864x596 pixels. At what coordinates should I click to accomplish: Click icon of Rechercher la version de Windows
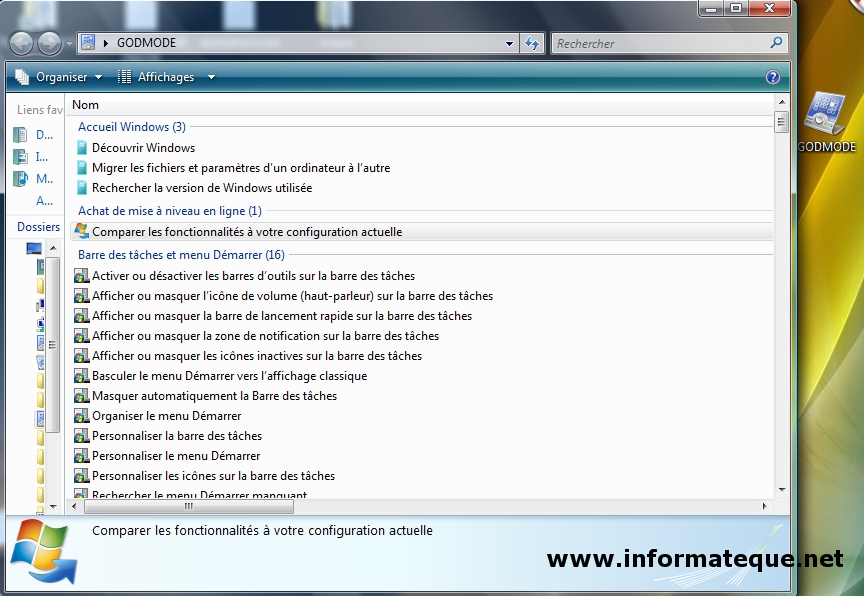pos(82,188)
